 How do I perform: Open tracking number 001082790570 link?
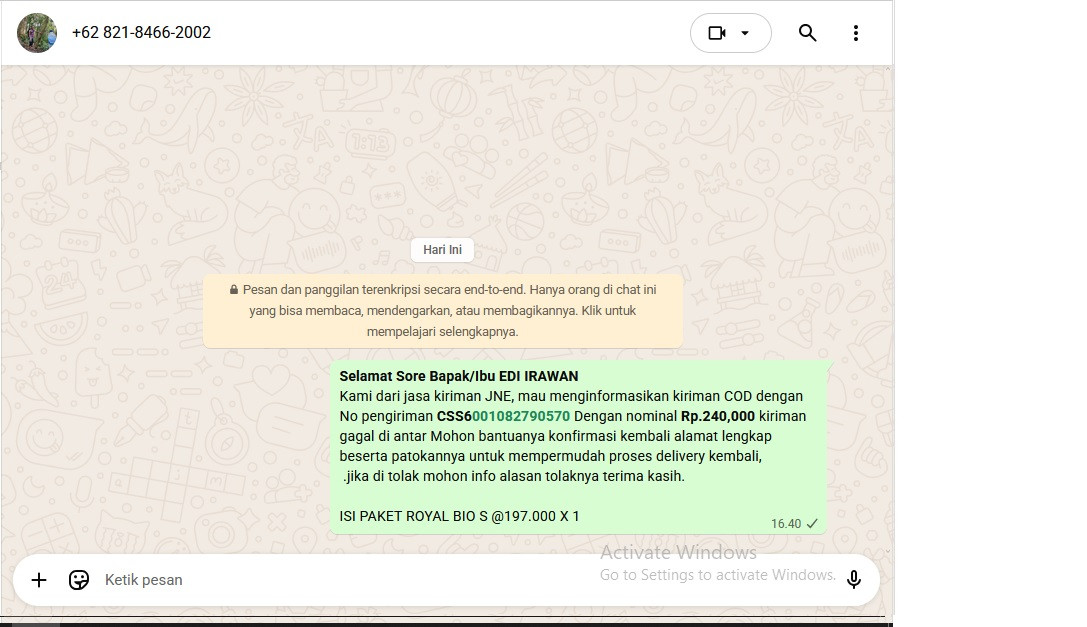tap(521, 416)
